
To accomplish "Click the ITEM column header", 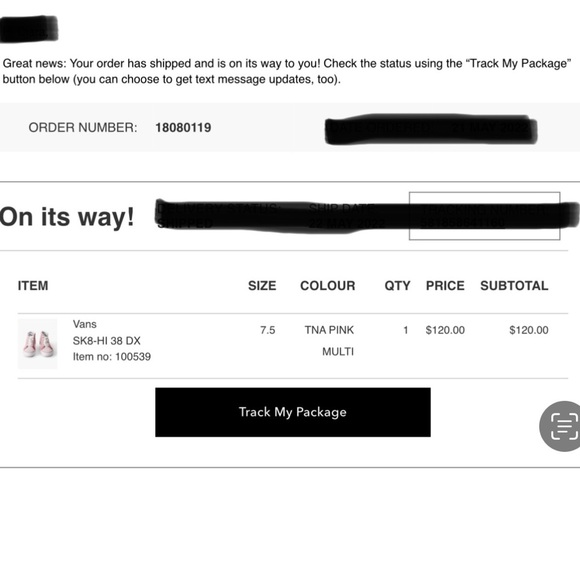I will pos(33,286).
